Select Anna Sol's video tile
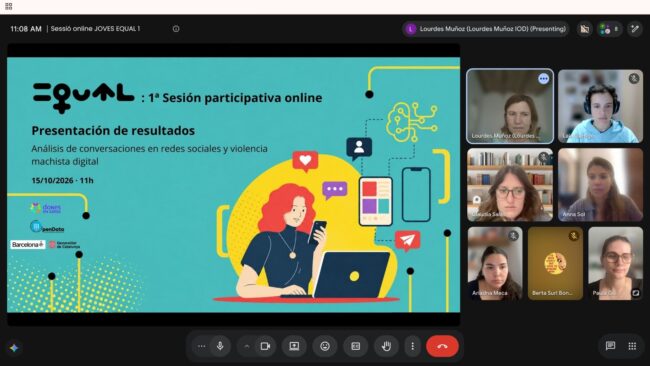The width and height of the screenshot is (650, 366). point(600,185)
